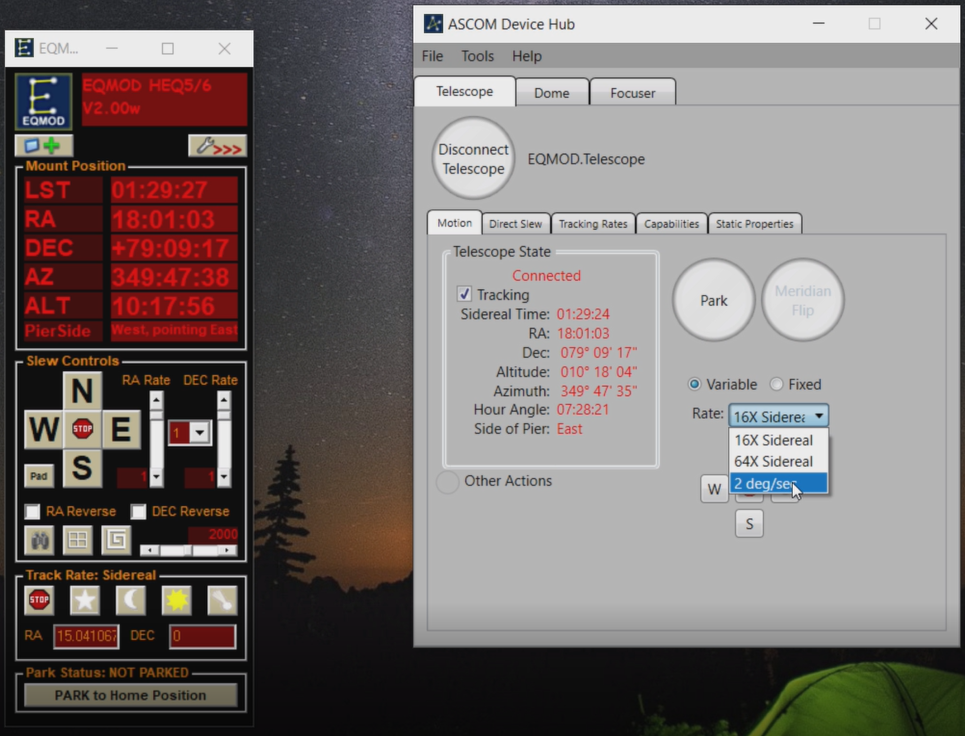Select the Fixed rate radio button
Viewport: 965px width, 736px height.
776,384
